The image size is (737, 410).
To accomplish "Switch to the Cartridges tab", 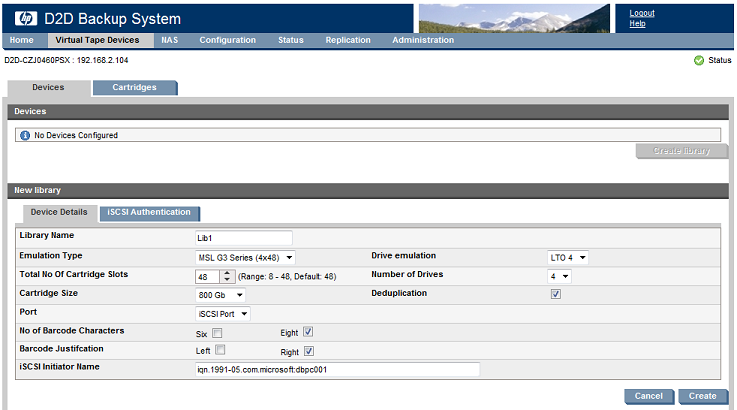I will tap(134, 87).
